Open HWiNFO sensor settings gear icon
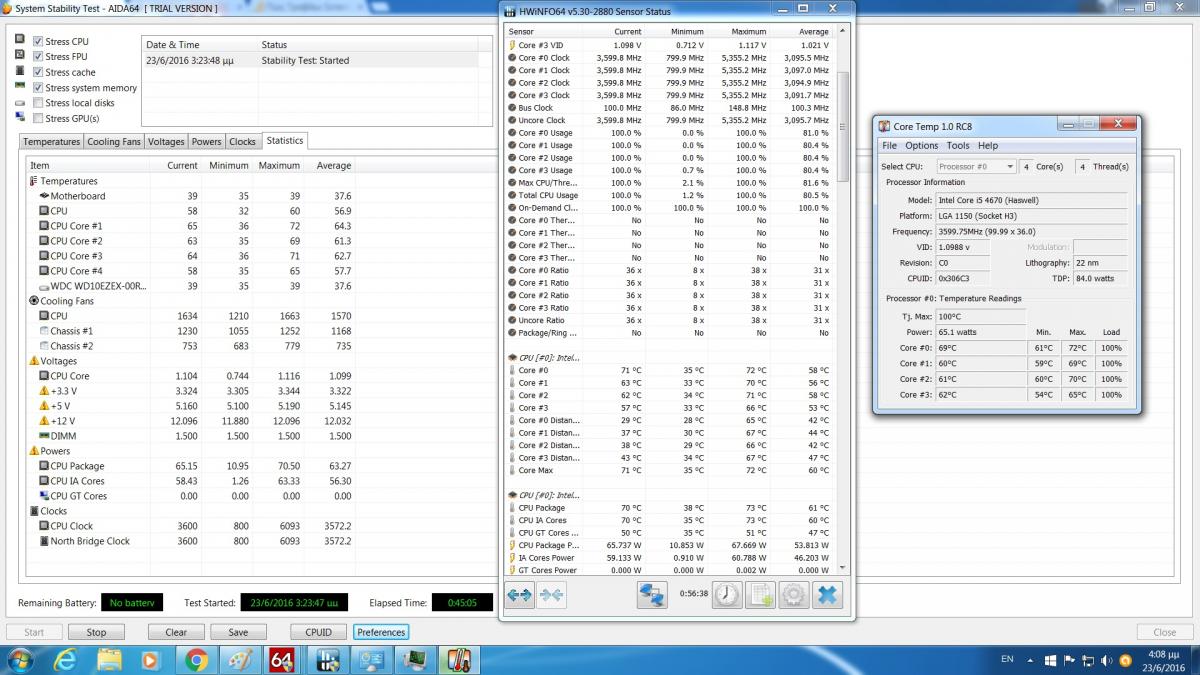Screen dimensions: 1200x675 pos(794,594)
